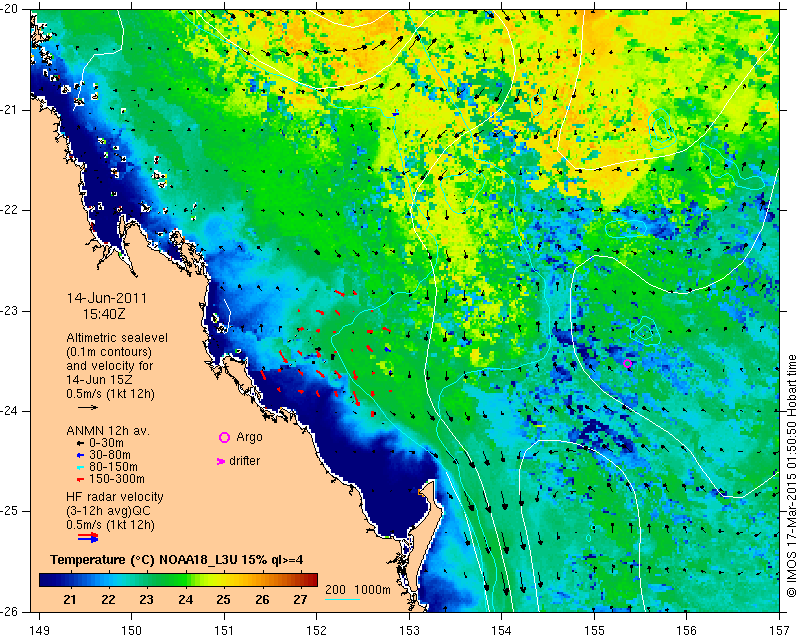
Task: Click the latitude axis label "-24"
Action: [11, 411]
